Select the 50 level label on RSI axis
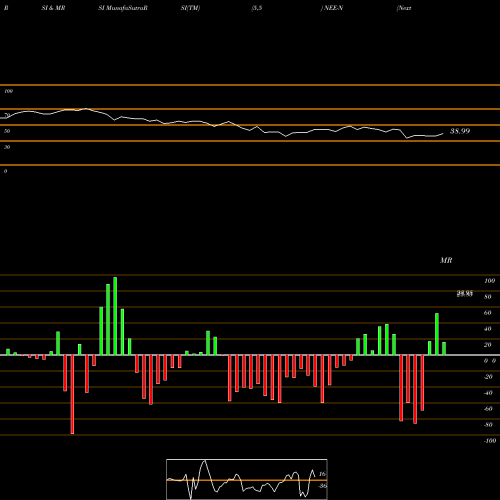This screenshot has width=500, height=500. pyautogui.click(x=7, y=131)
